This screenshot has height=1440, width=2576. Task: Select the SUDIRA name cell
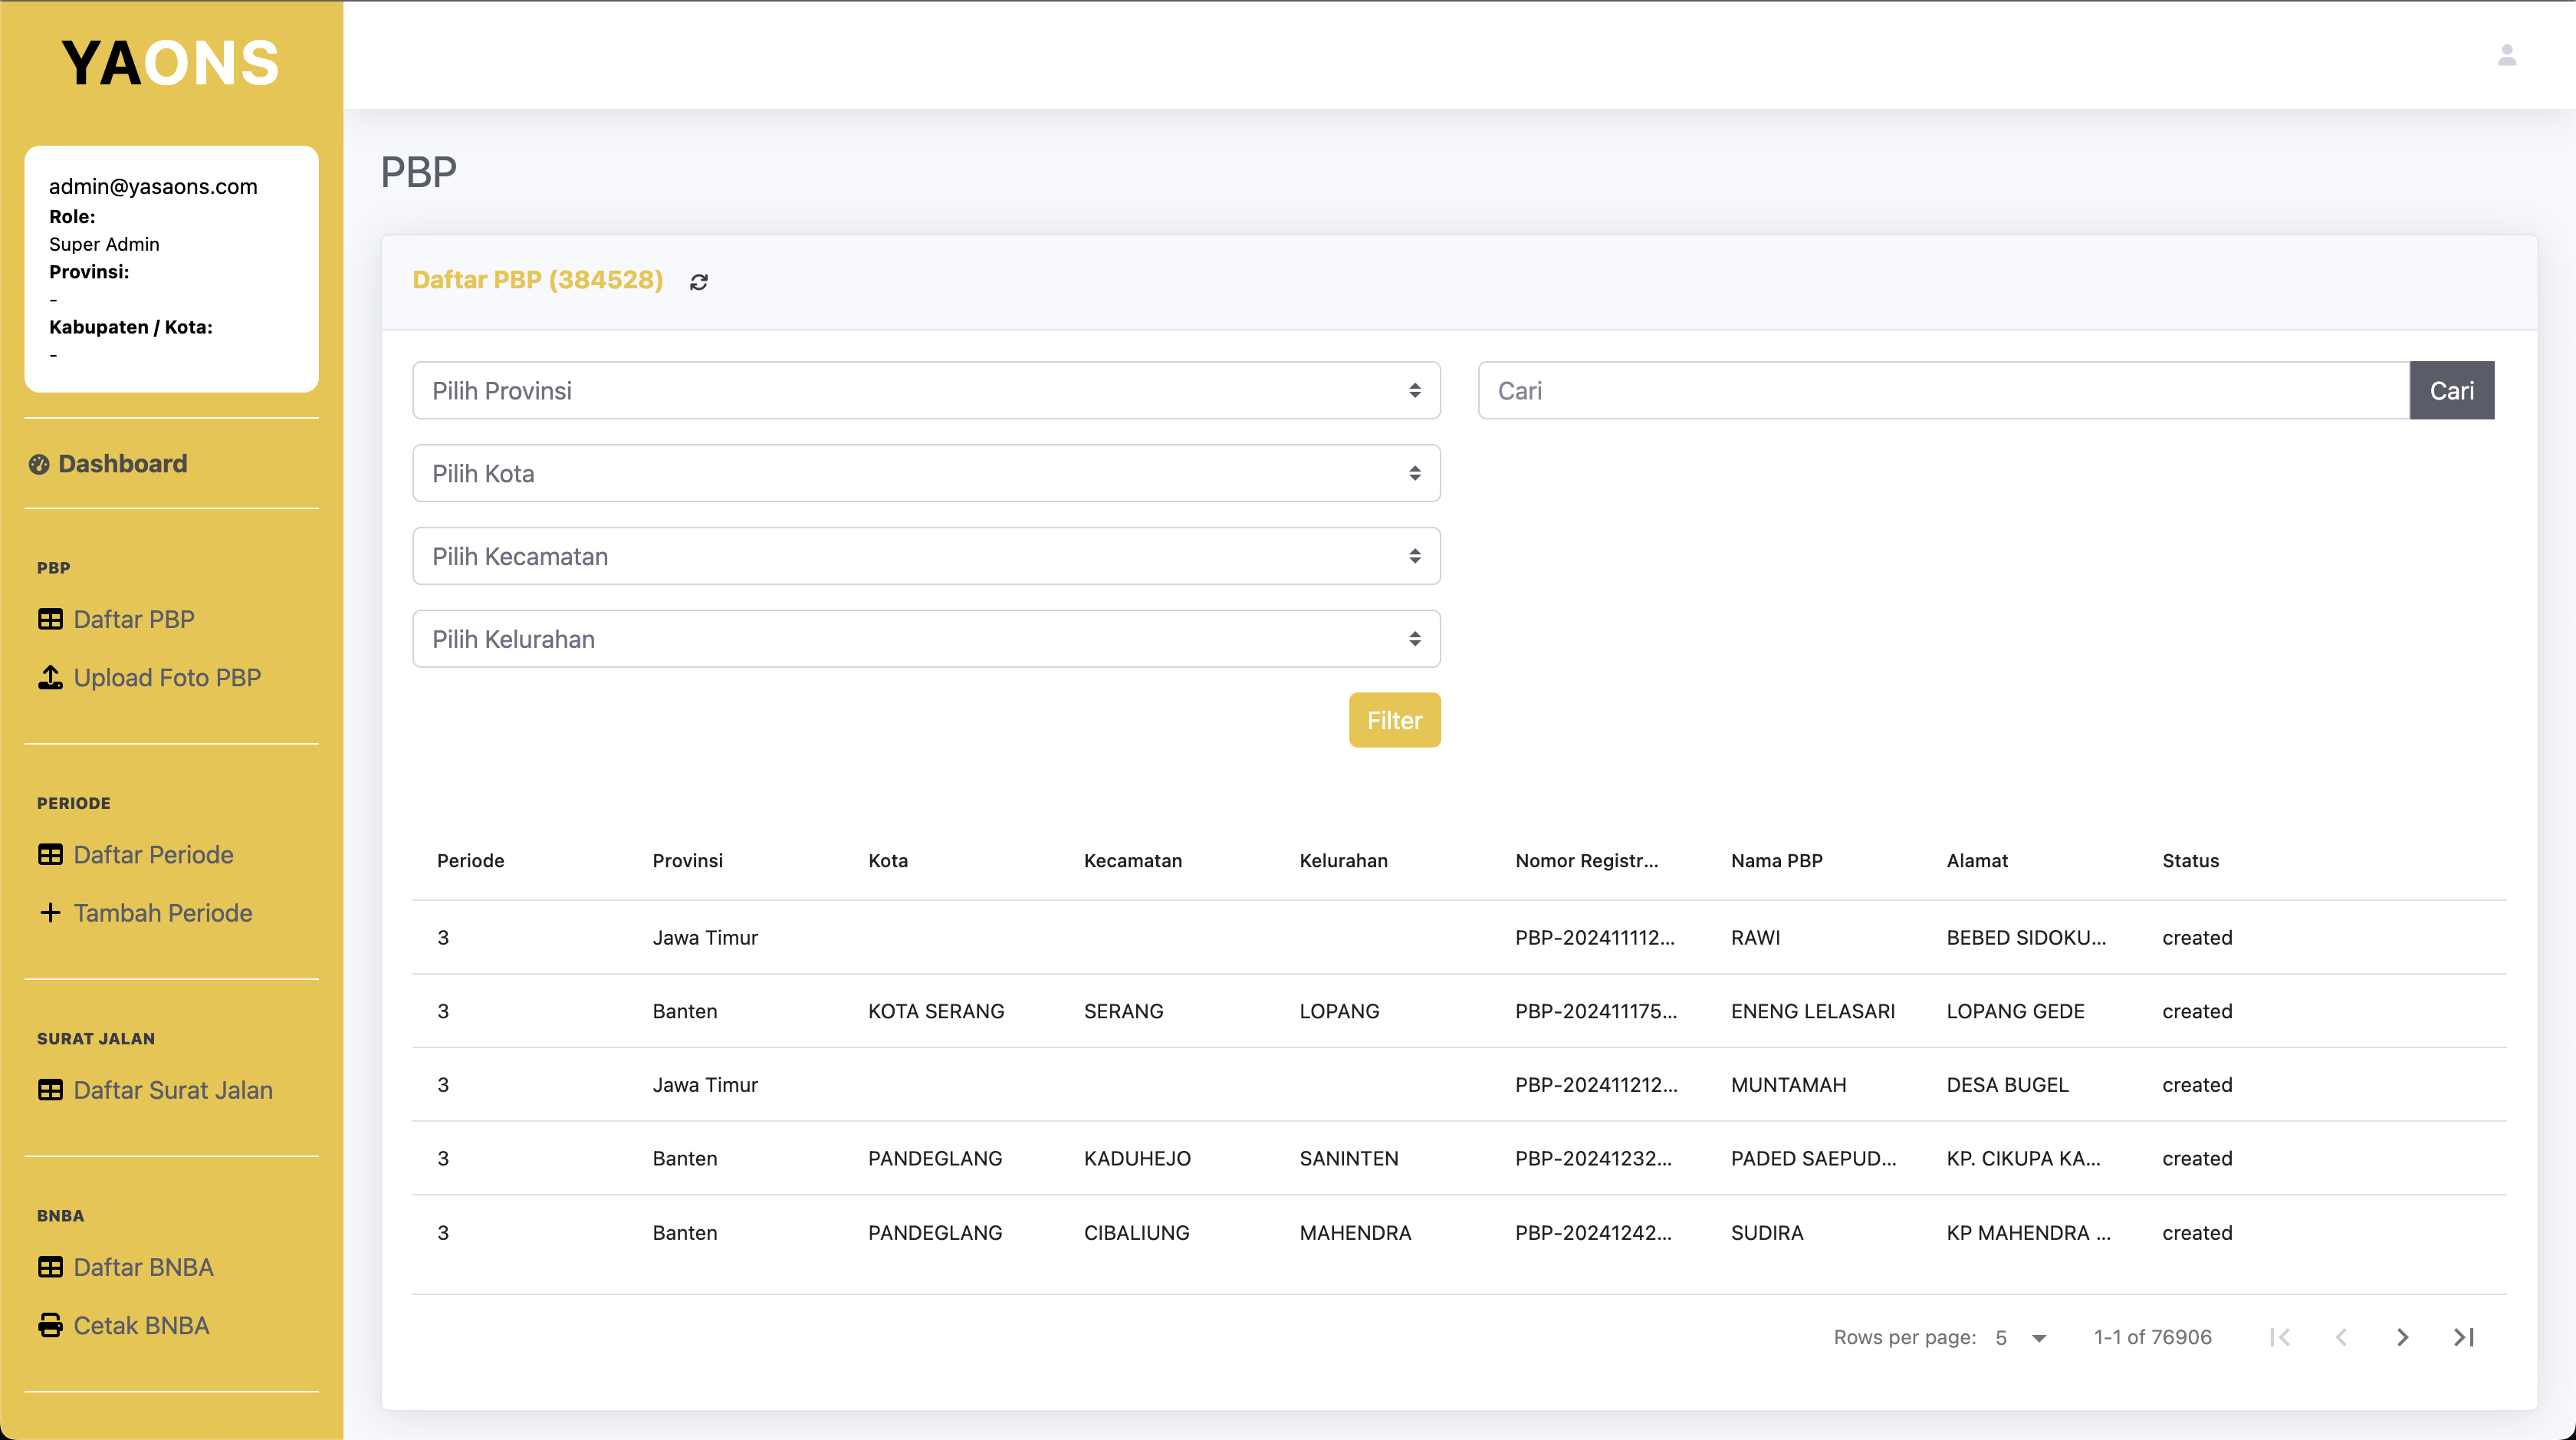(x=1767, y=1232)
